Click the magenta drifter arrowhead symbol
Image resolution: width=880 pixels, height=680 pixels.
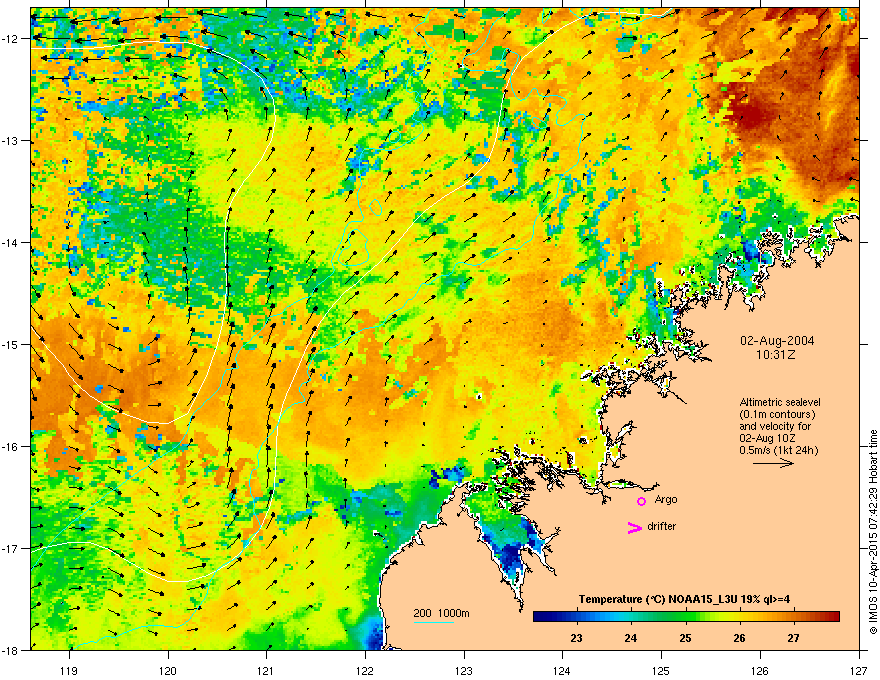634,527
